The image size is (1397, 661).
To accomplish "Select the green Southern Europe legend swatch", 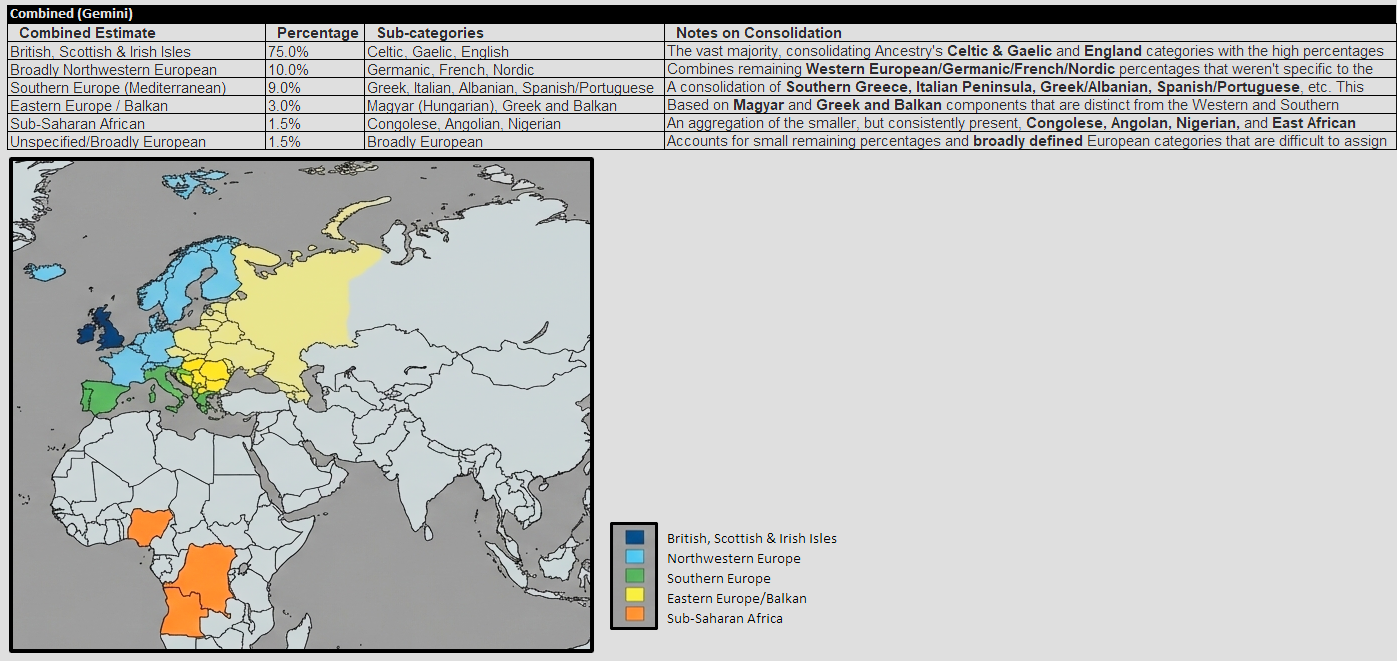I will pyautogui.click(x=634, y=578).
